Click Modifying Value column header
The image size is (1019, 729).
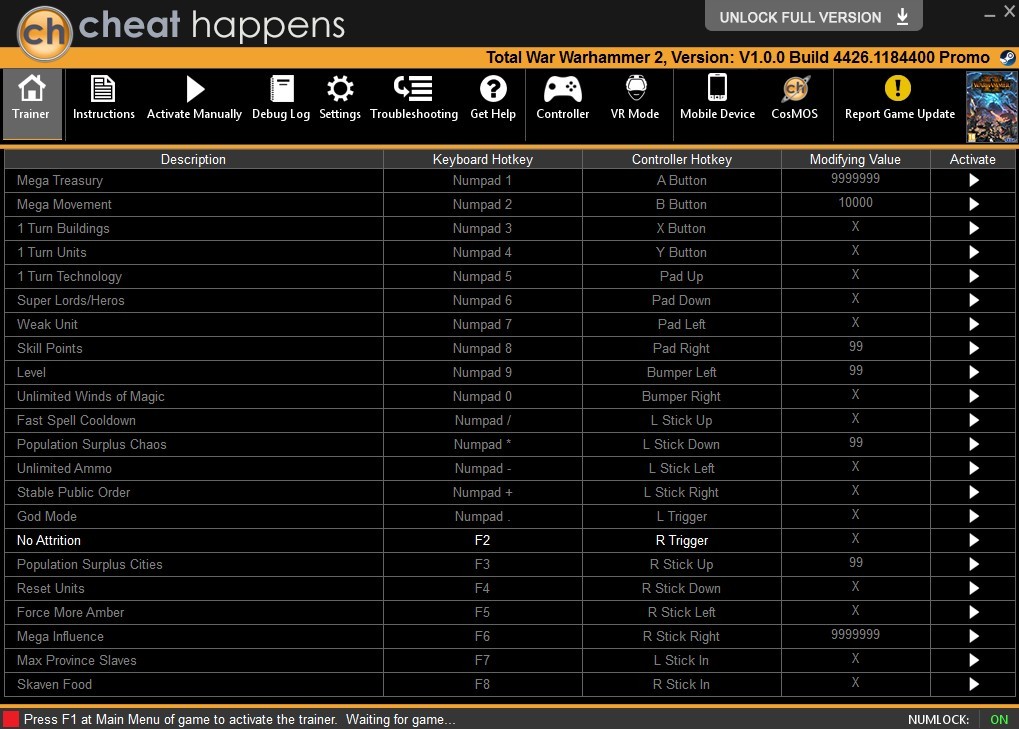[x=855, y=160]
